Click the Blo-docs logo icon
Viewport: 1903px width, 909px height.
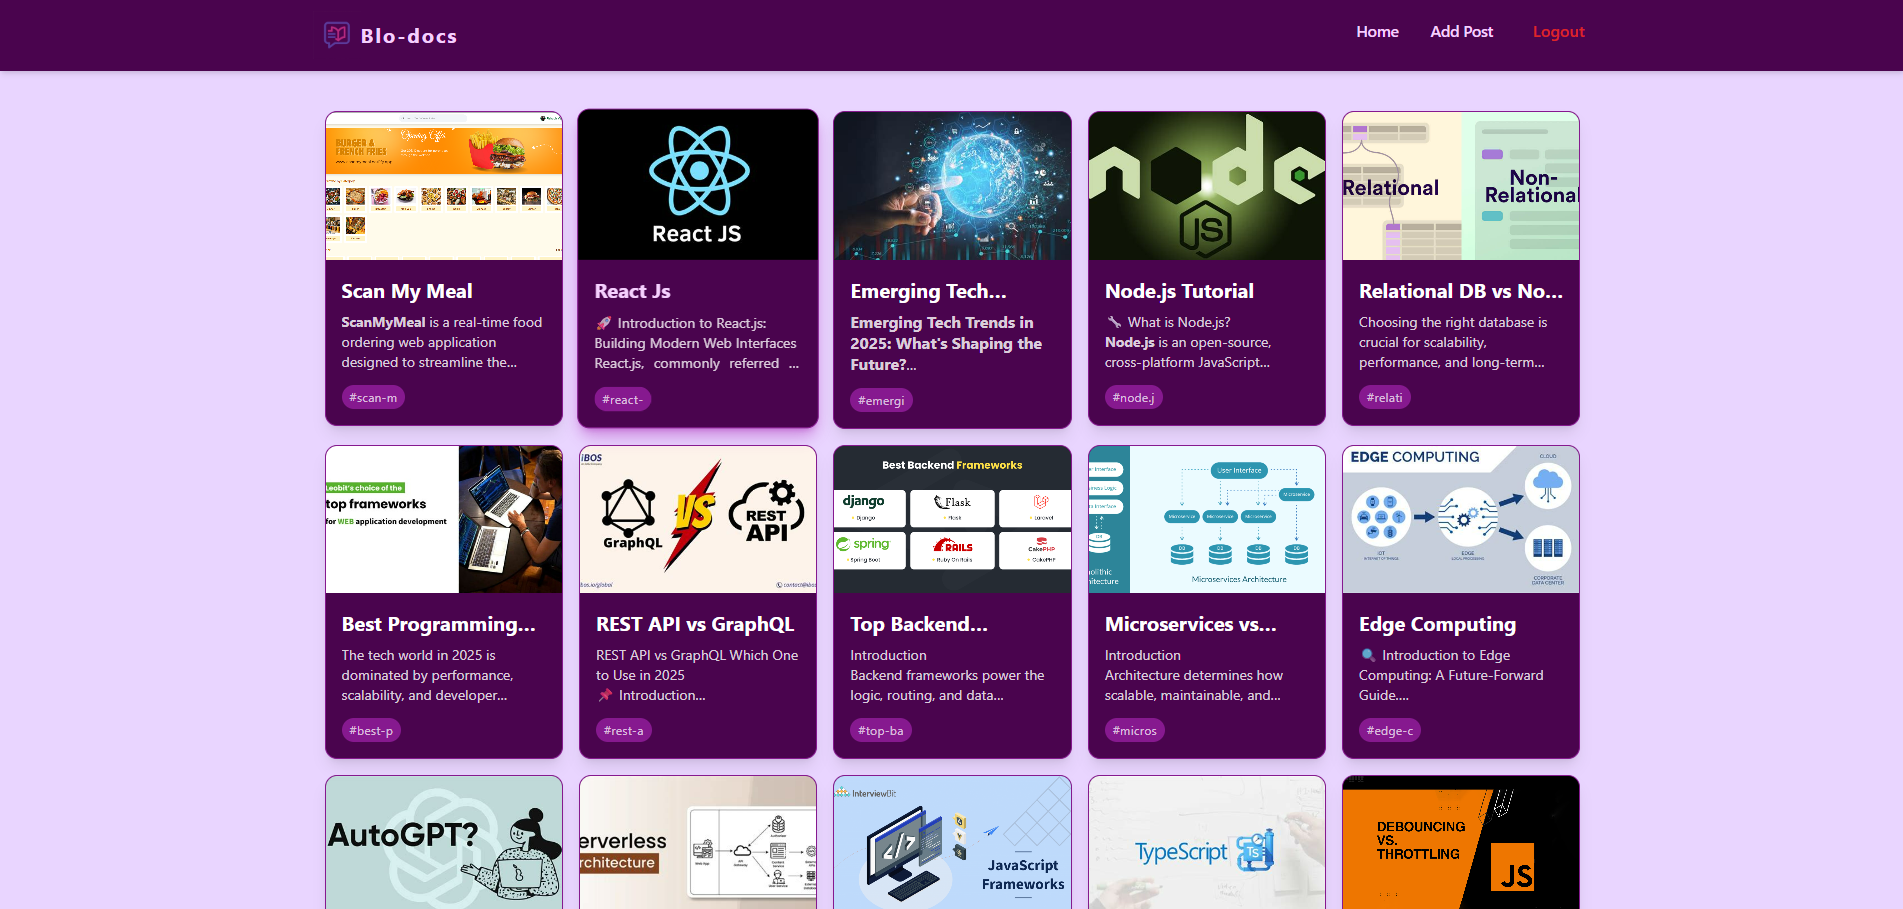tap(337, 35)
